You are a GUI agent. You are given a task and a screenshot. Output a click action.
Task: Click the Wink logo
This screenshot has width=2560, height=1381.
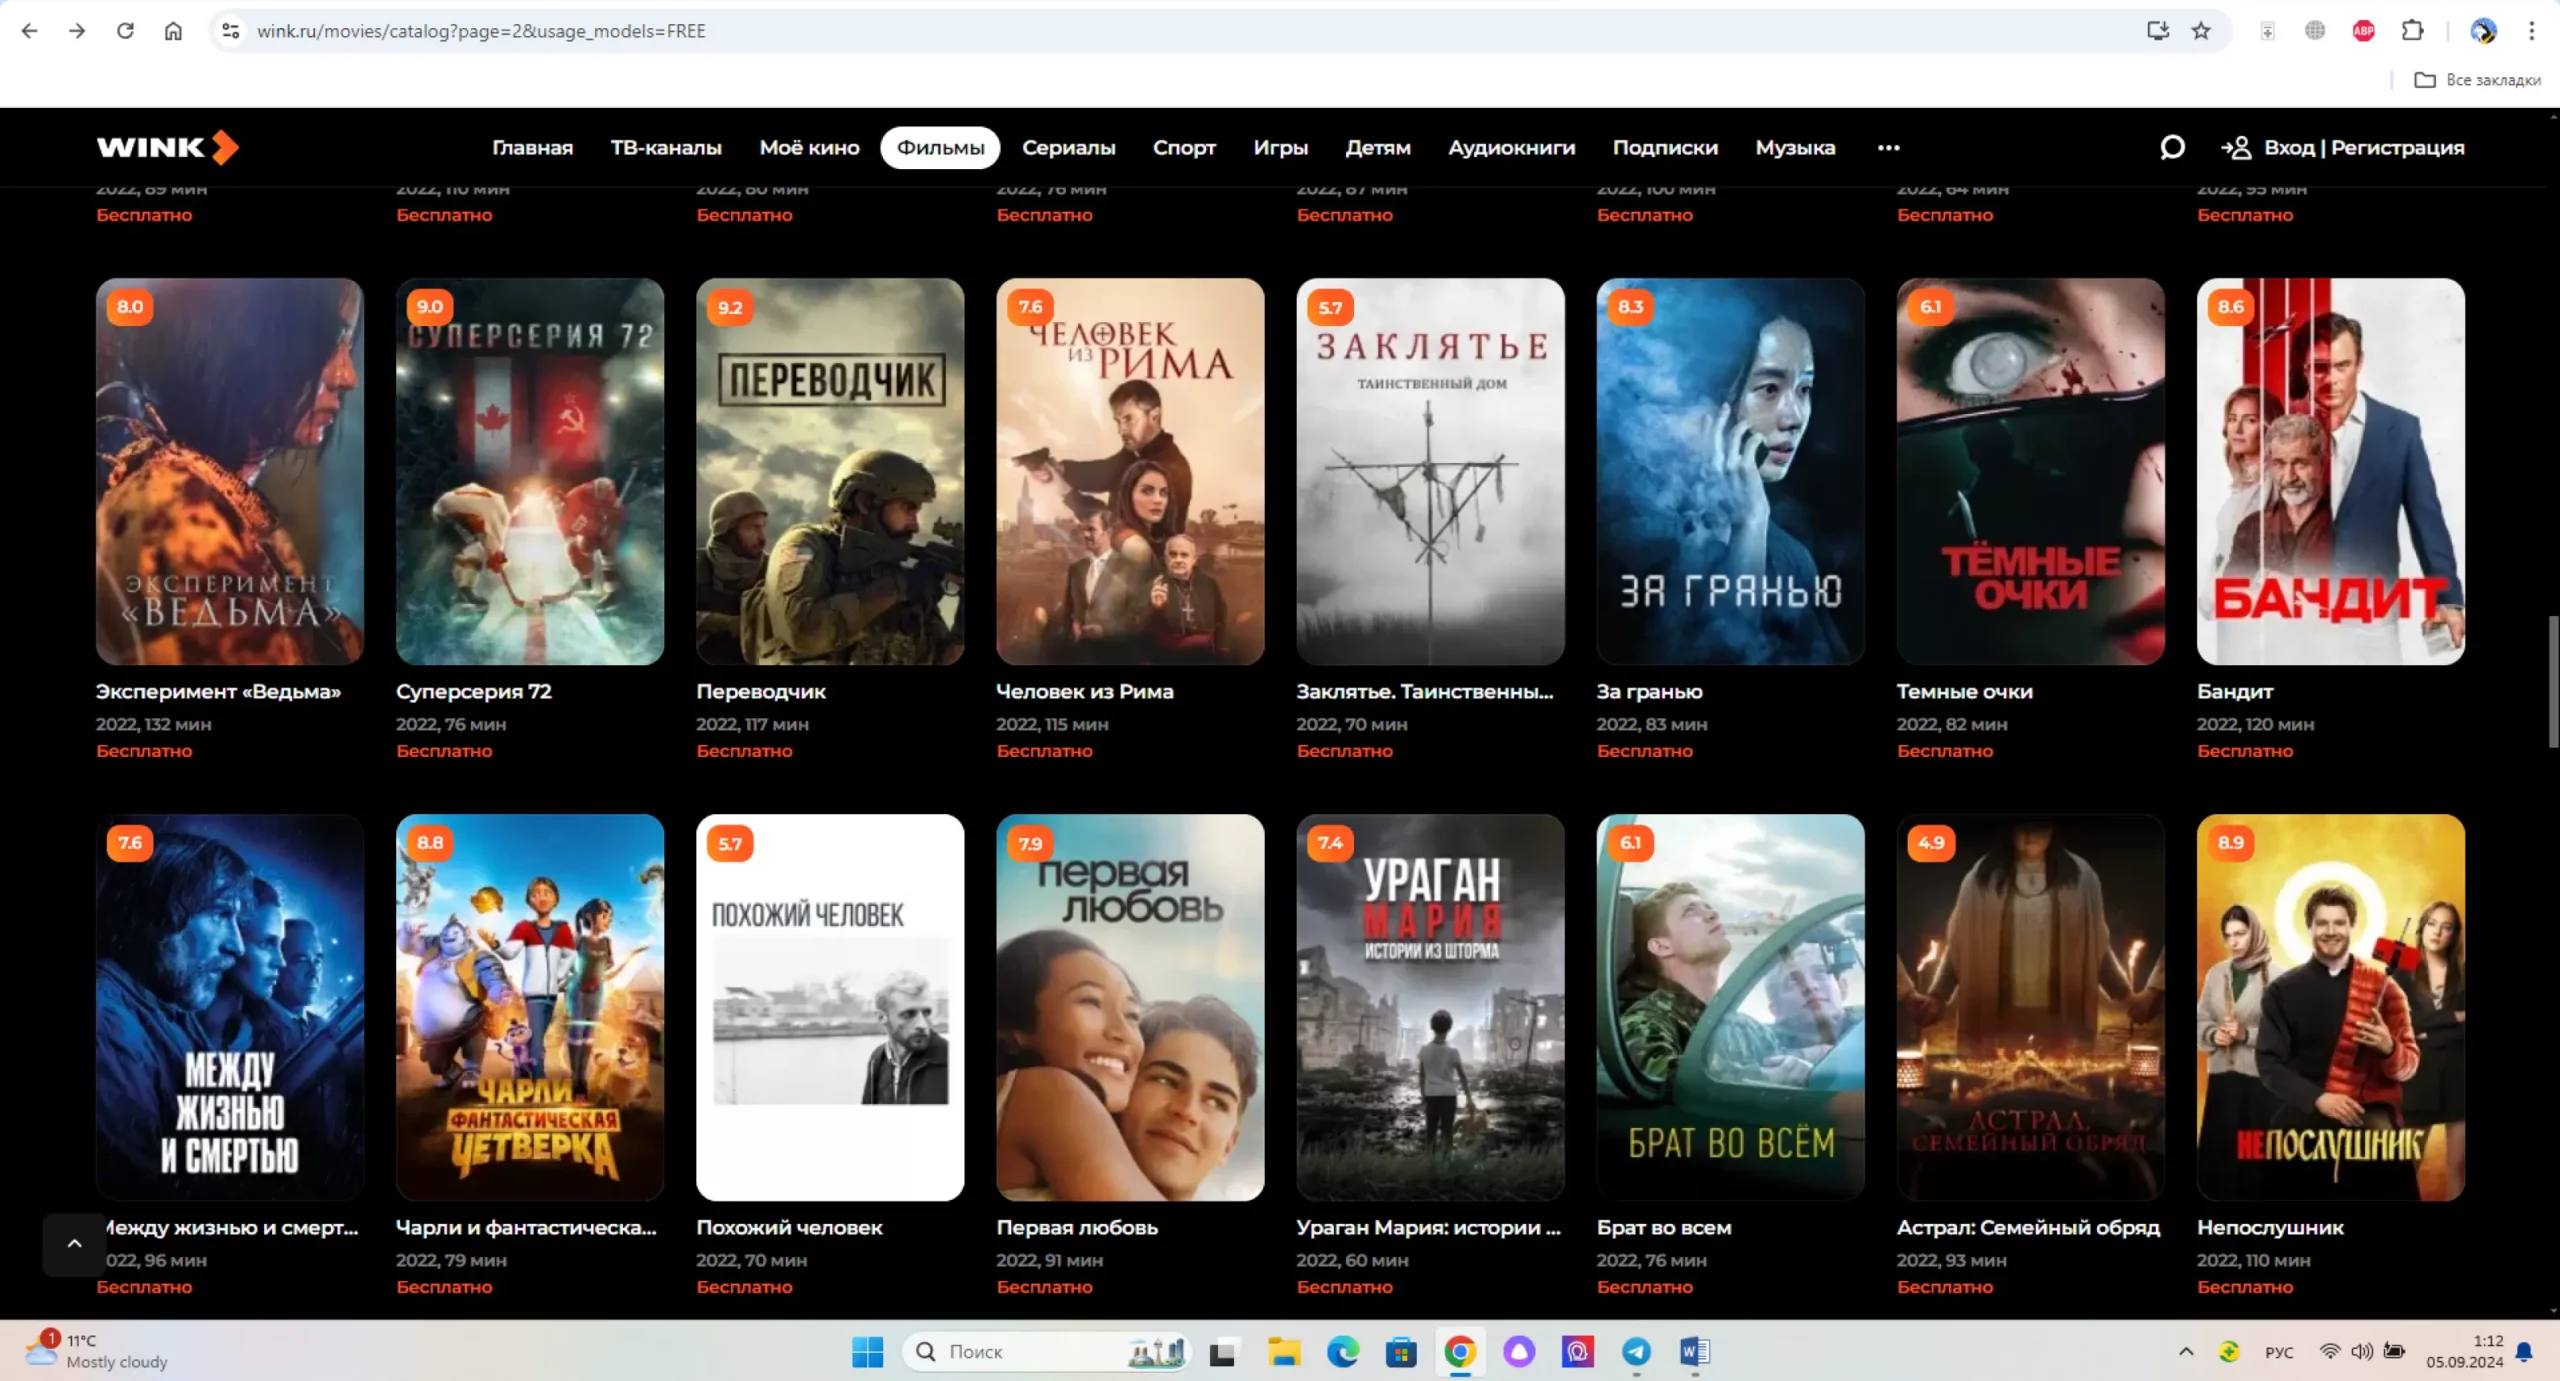tap(167, 147)
